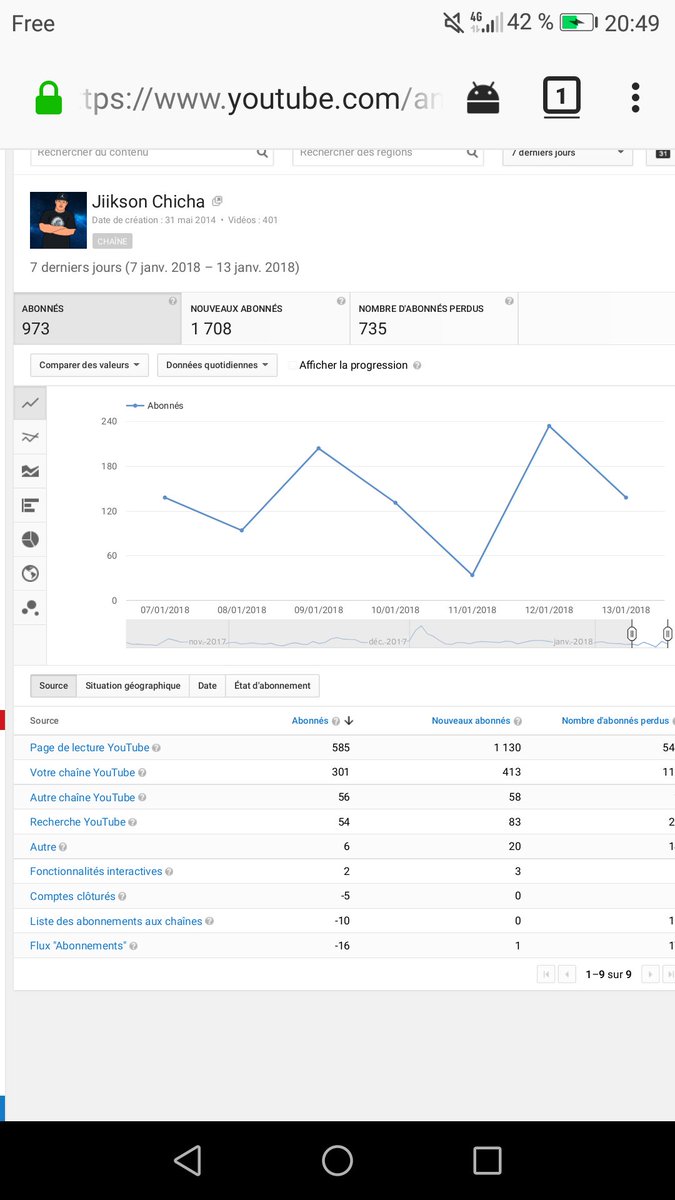Image resolution: width=675 pixels, height=1200 pixels.
Task: Sort descending arrow on Abonnés column
Action: point(349,721)
